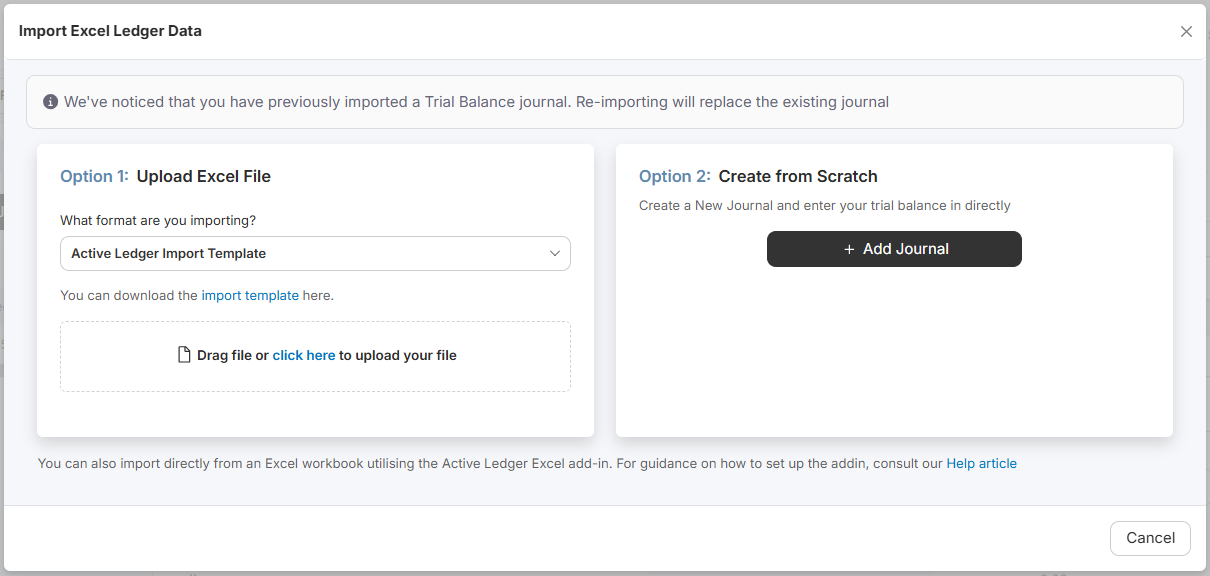Select 'Option 1: Upload Excel File' heading

[165, 177]
